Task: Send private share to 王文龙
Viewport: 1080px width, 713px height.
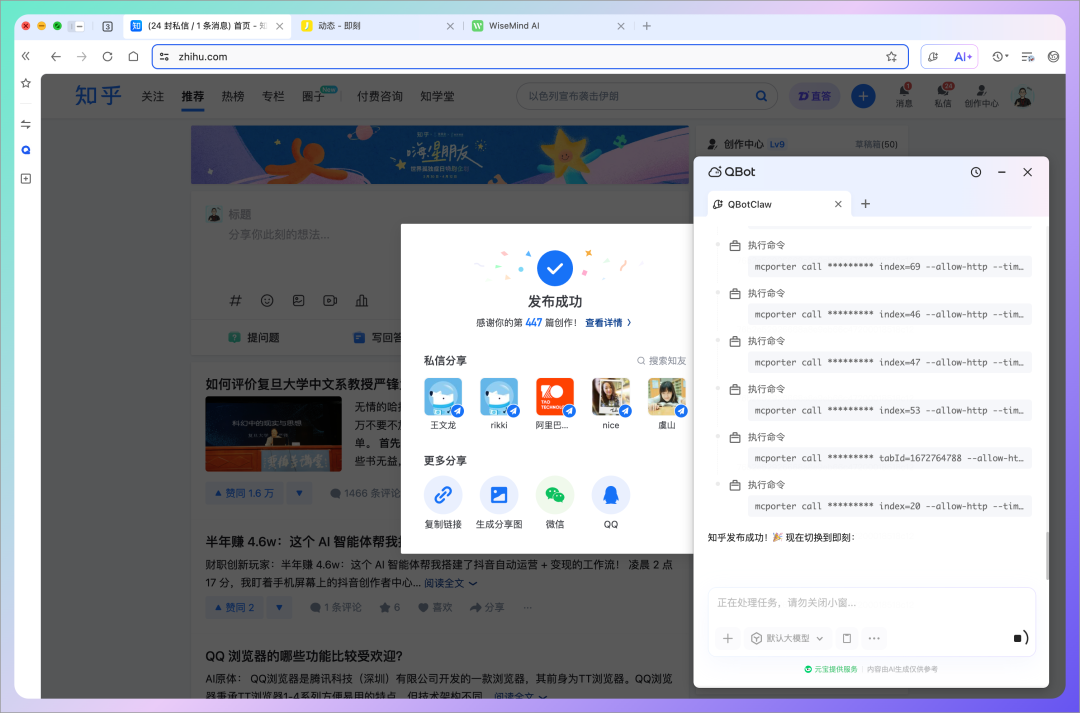Action: click(x=443, y=397)
